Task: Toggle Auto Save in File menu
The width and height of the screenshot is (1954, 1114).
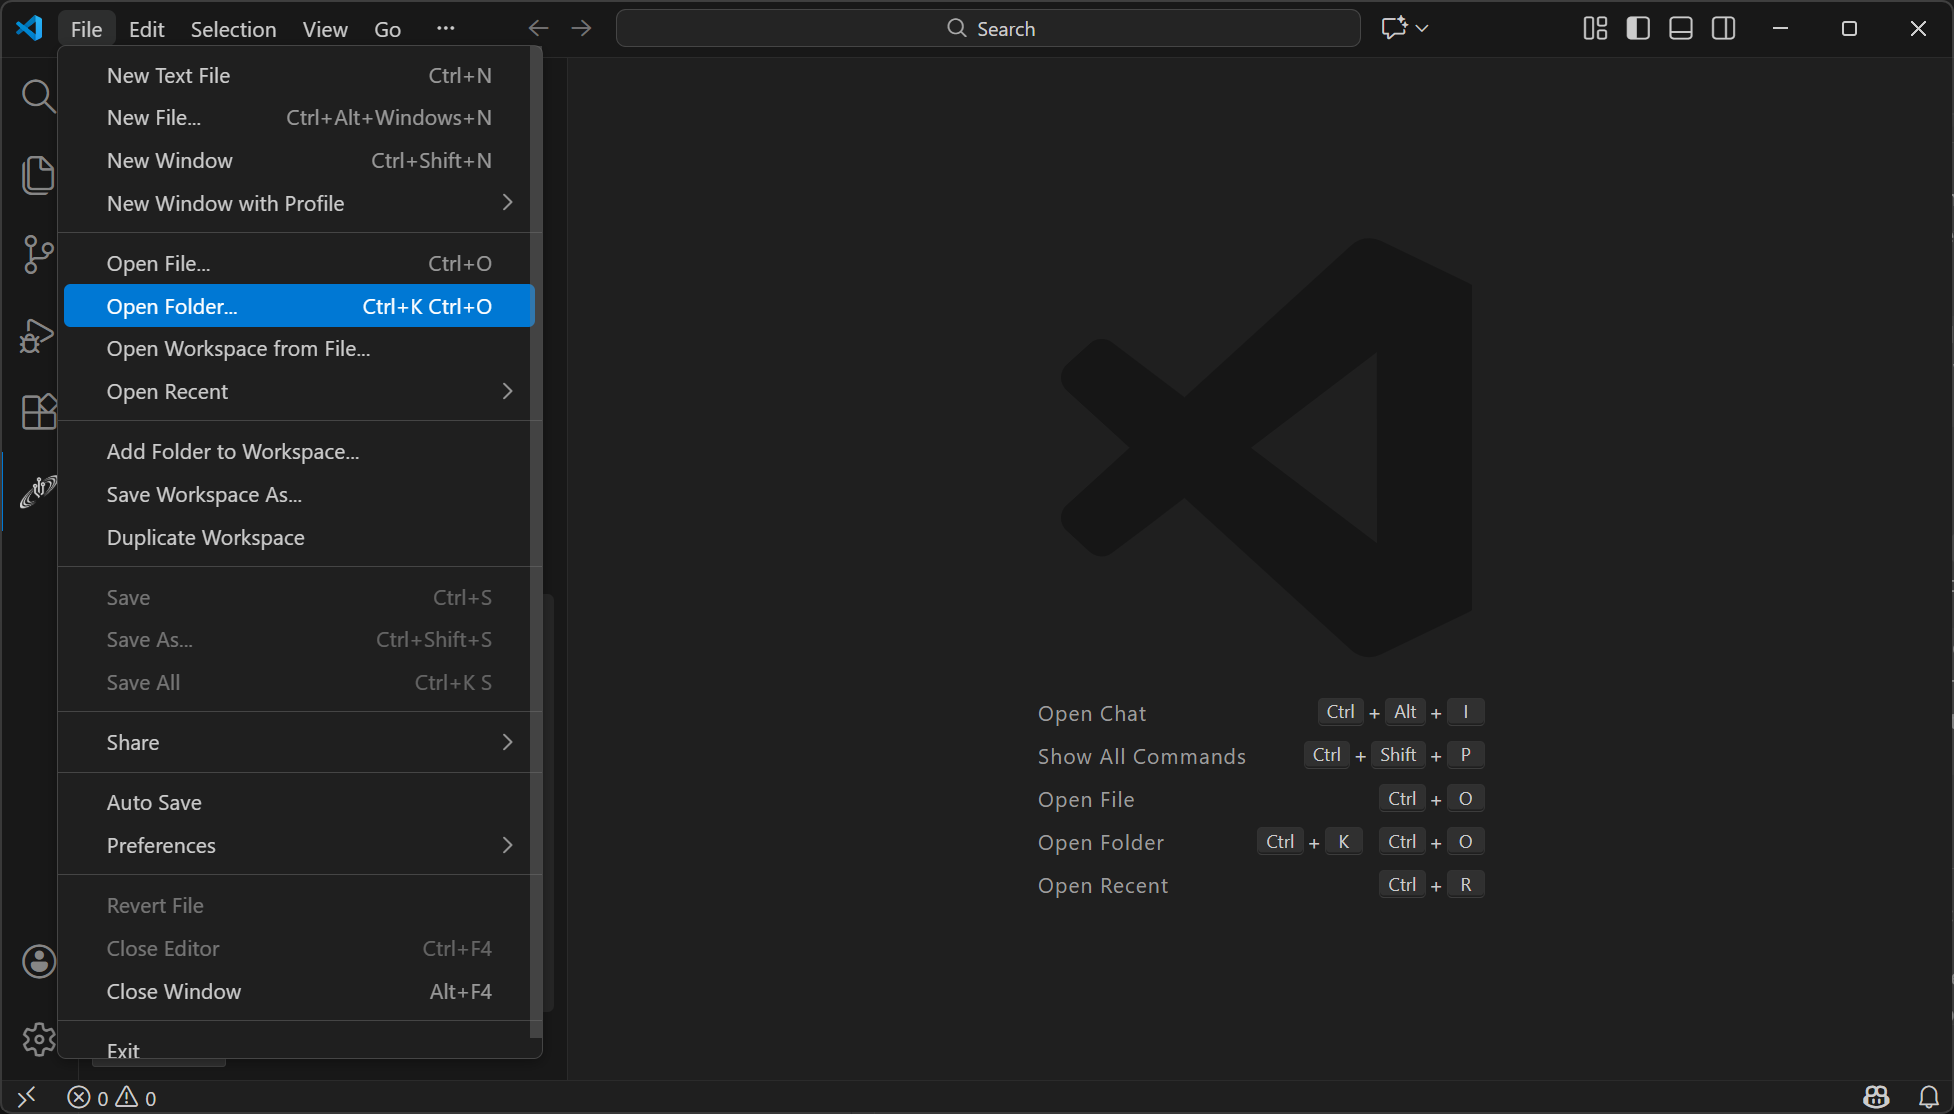Action: coord(299,803)
